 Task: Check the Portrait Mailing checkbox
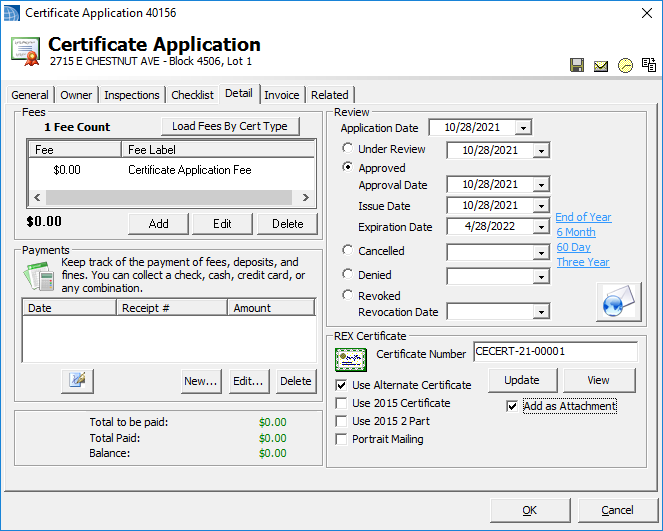point(341,439)
